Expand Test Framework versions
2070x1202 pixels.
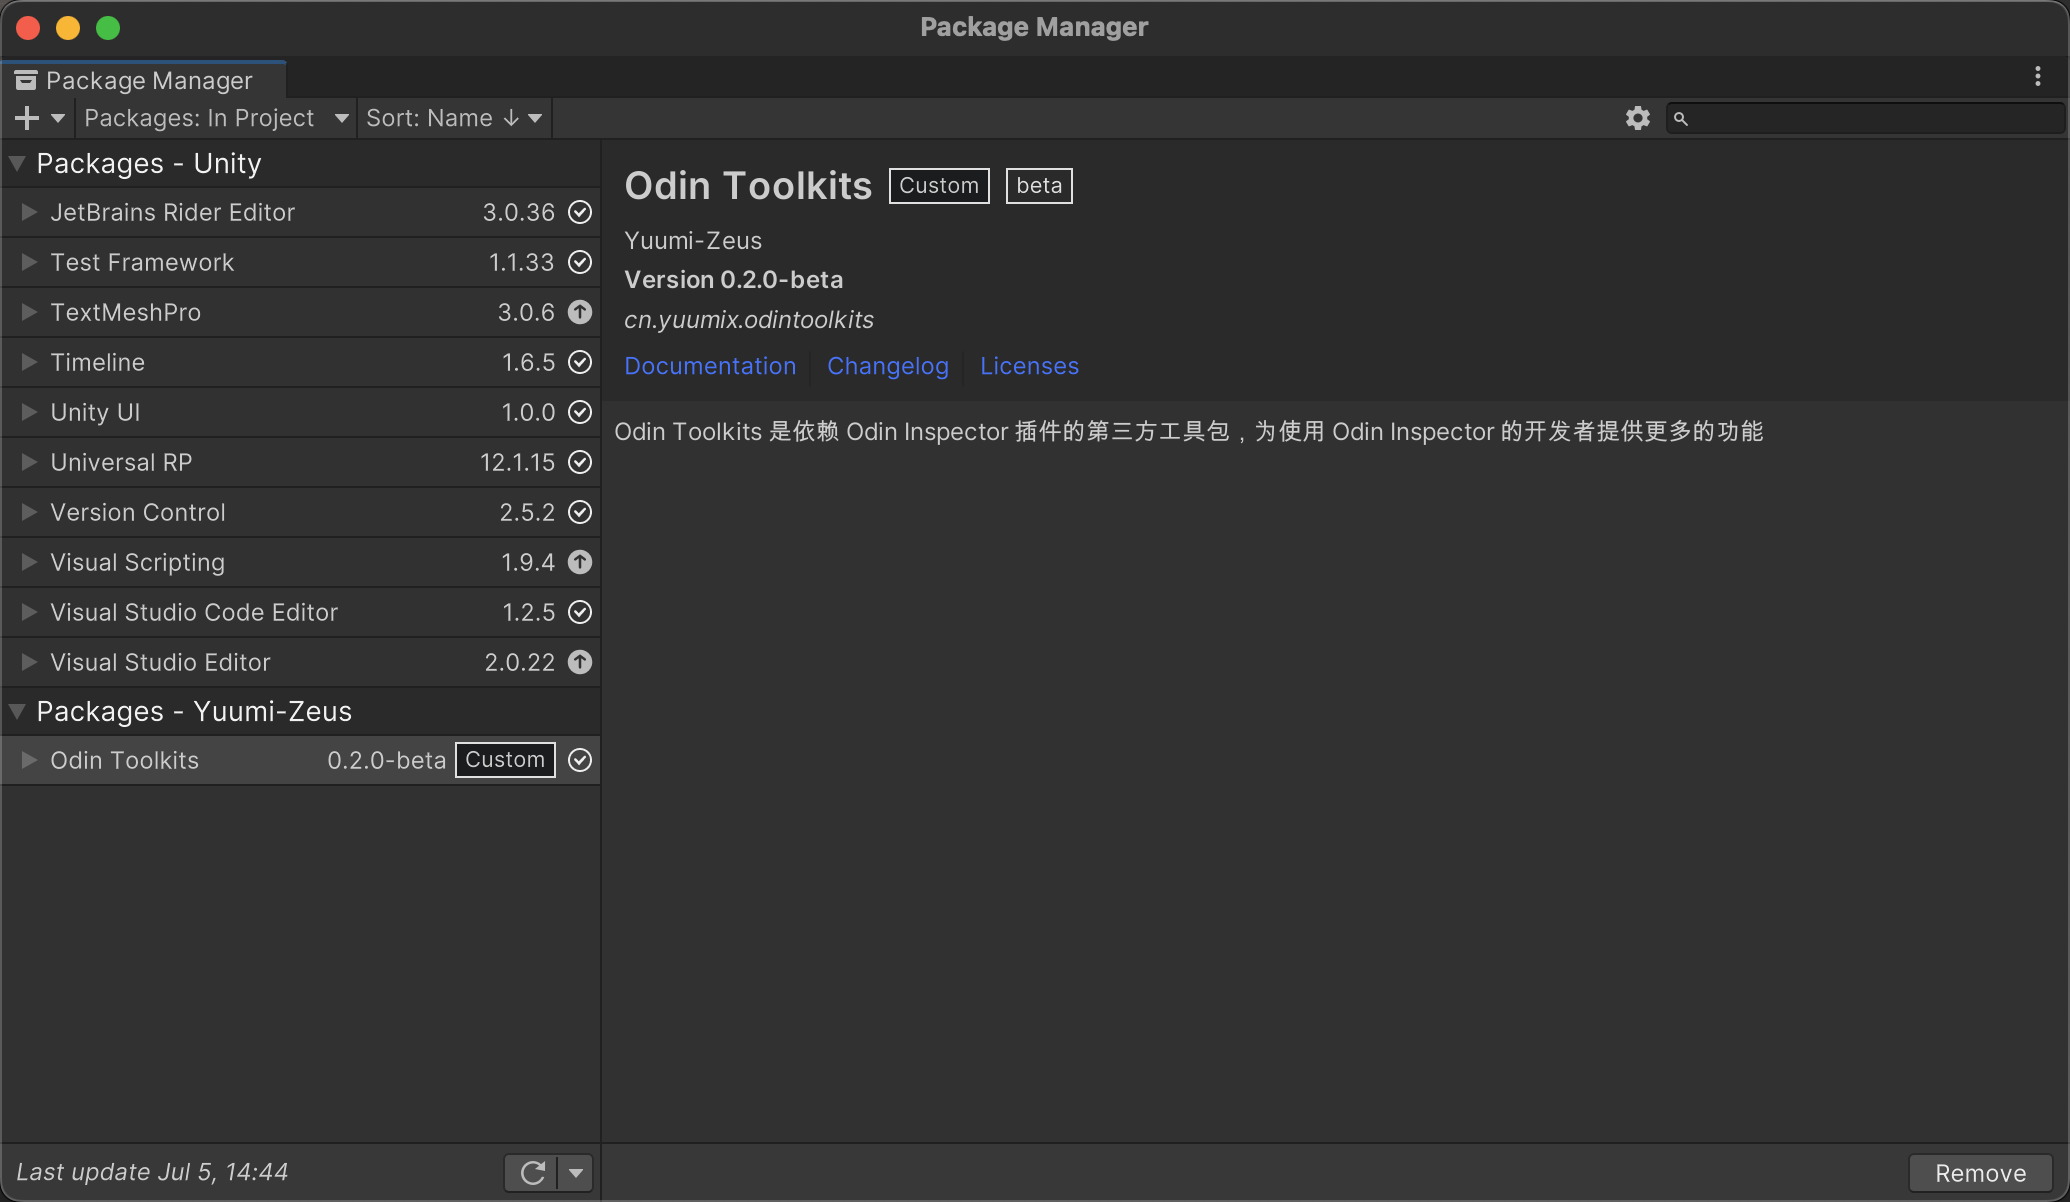coord(29,262)
